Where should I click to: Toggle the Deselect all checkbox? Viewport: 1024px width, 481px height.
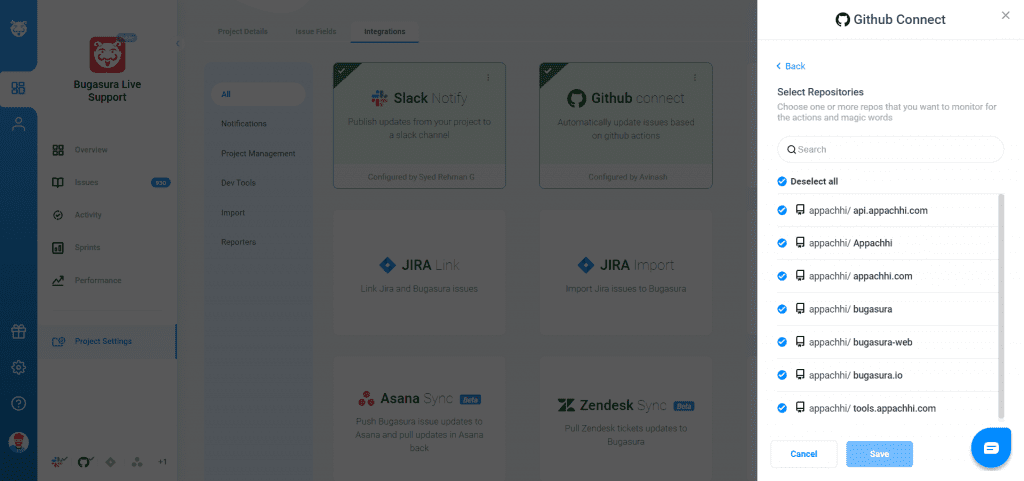[782, 181]
